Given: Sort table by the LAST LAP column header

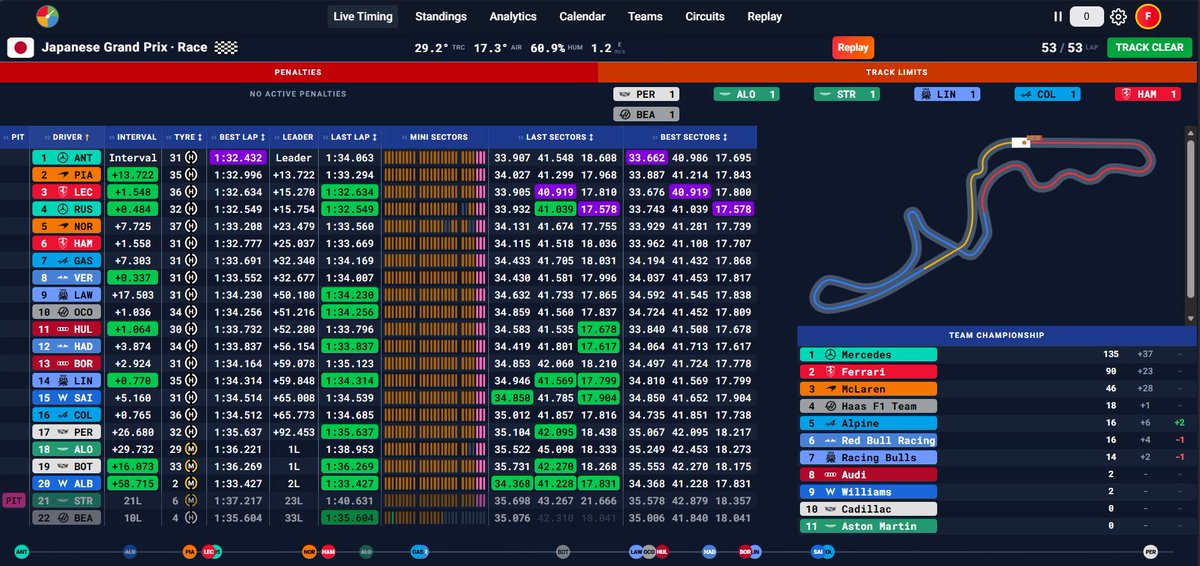Looking at the screenshot, I should 350,137.
